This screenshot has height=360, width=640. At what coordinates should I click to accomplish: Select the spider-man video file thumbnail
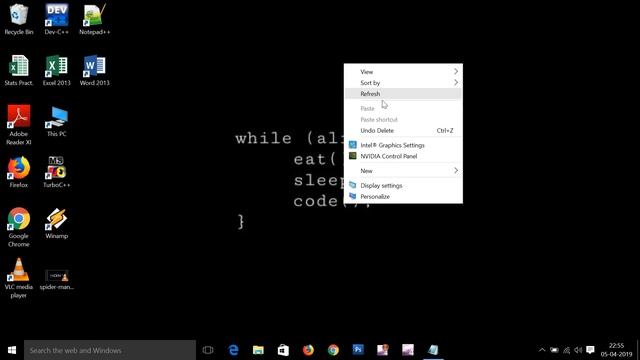click(x=57, y=280)
